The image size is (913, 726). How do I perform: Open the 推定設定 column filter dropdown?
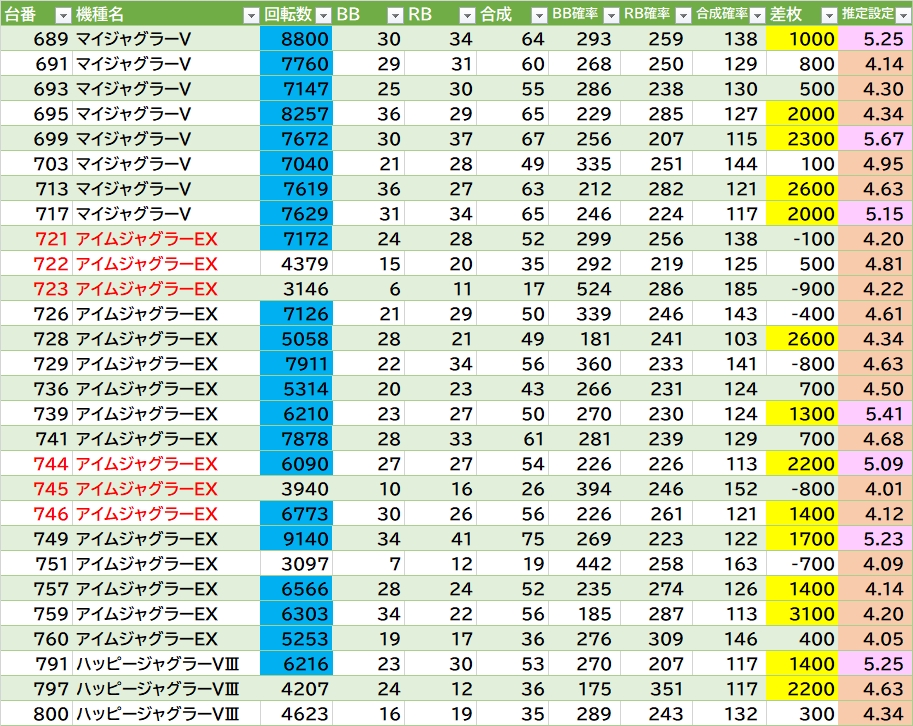903,16
